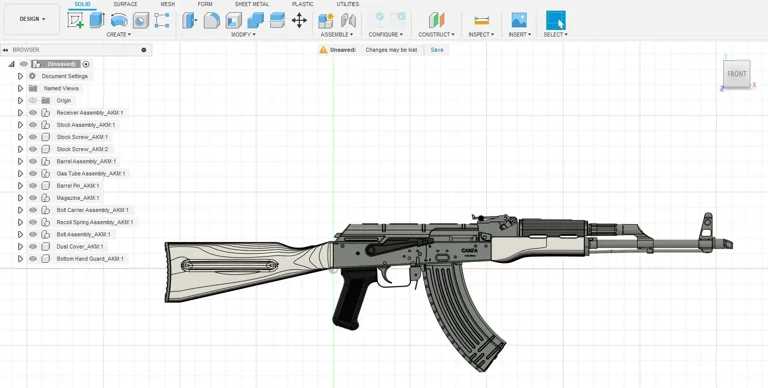Select the Offset Face tool icon
Image resolution: width=768 pixels, height=388 pixels.
click(x=277, y=20)
